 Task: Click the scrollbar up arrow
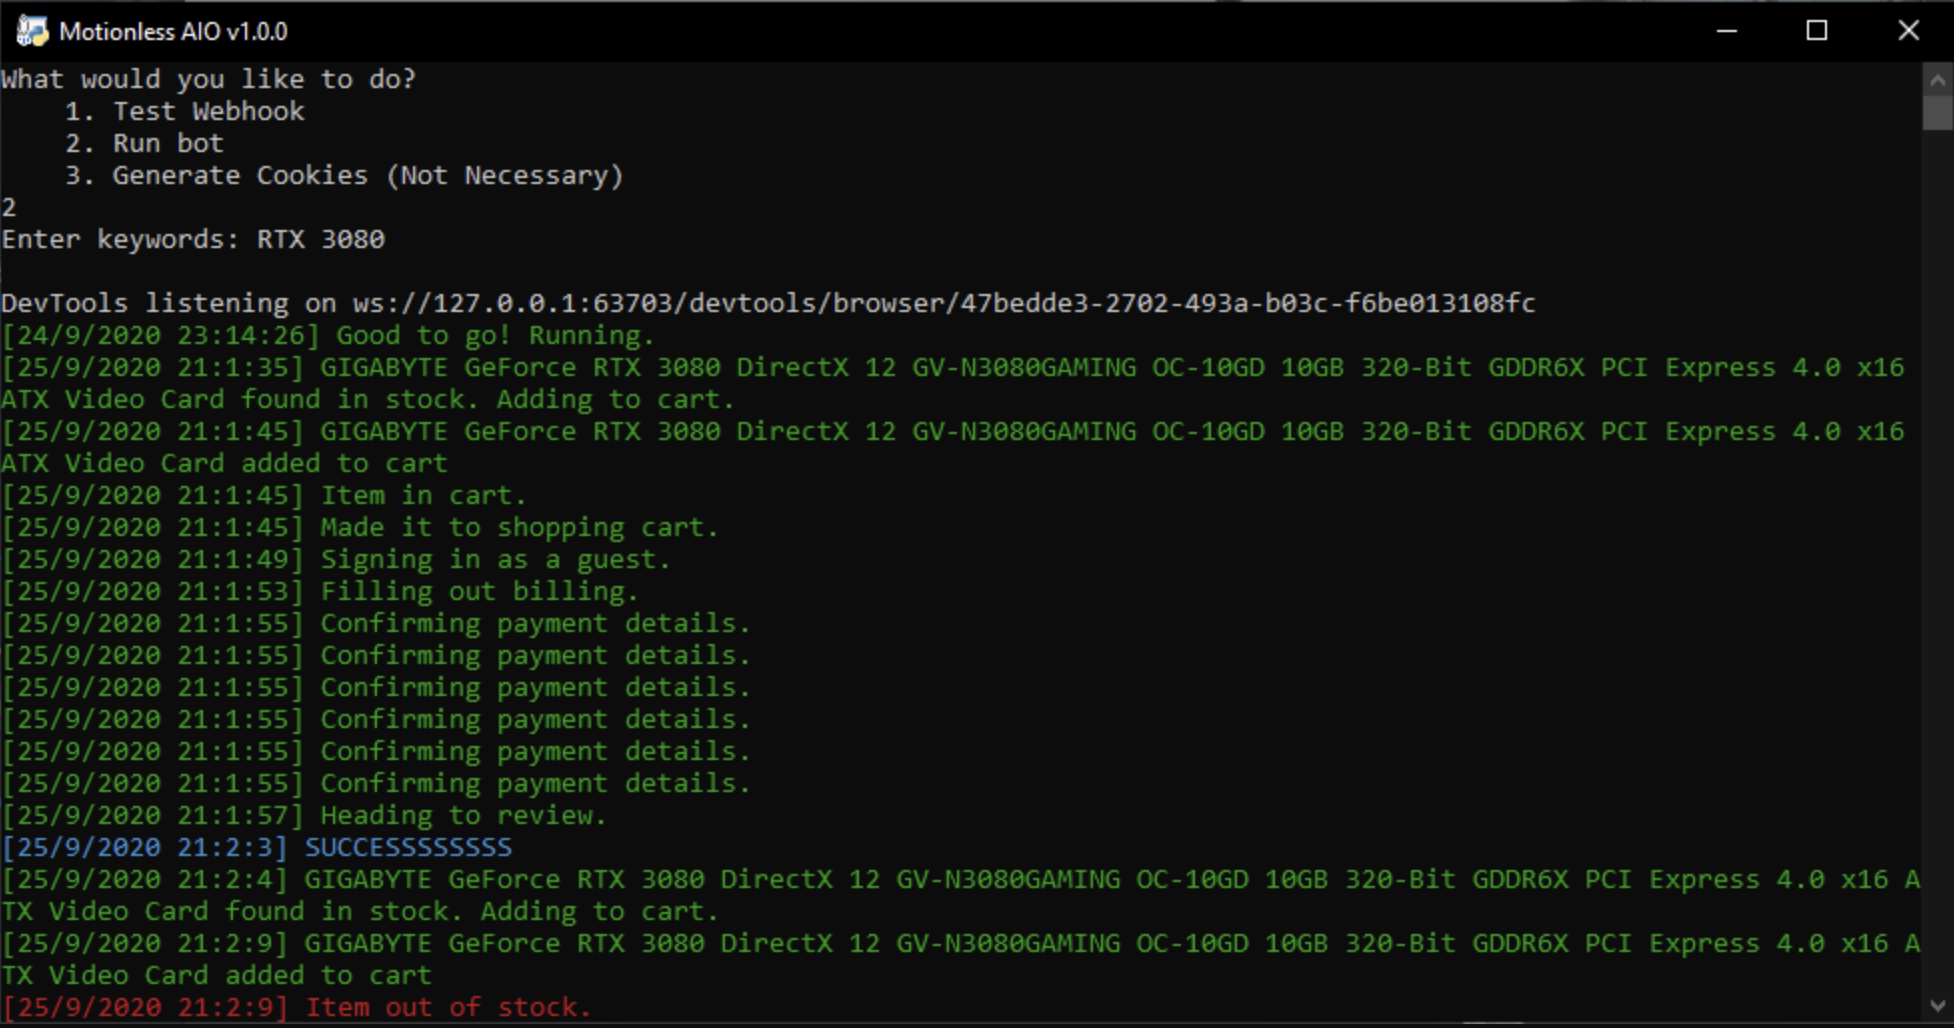(1937, 80)
